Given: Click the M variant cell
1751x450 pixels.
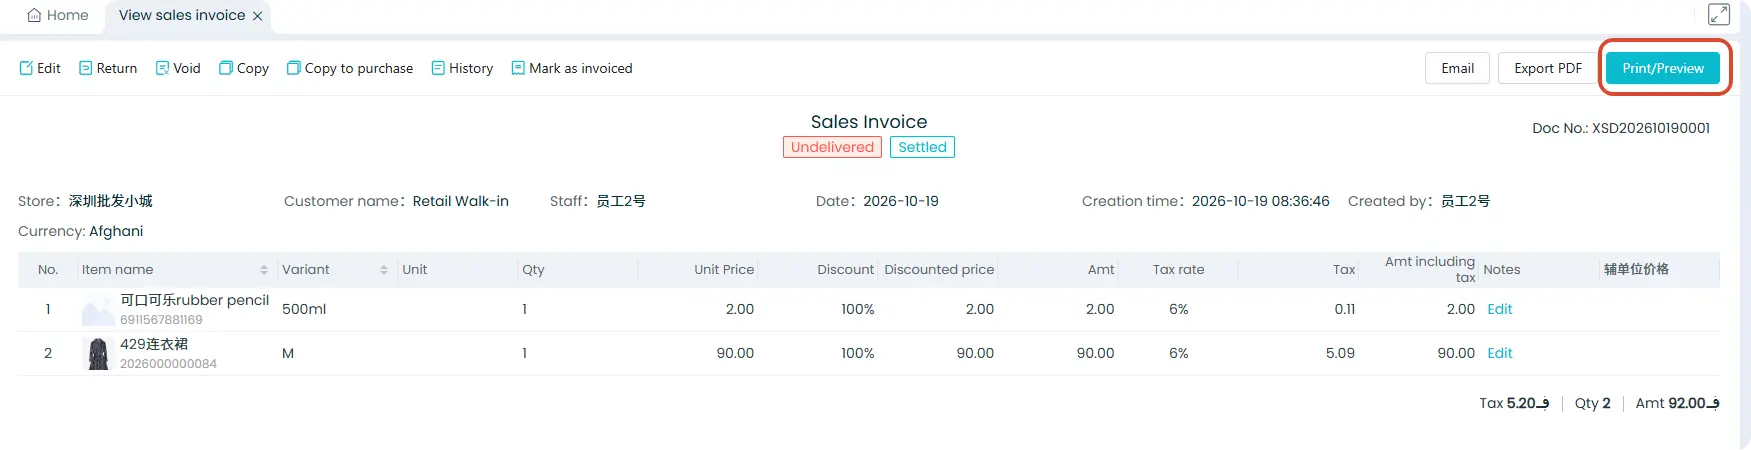Looking at the screenshot, I should [x=288, y=353].
